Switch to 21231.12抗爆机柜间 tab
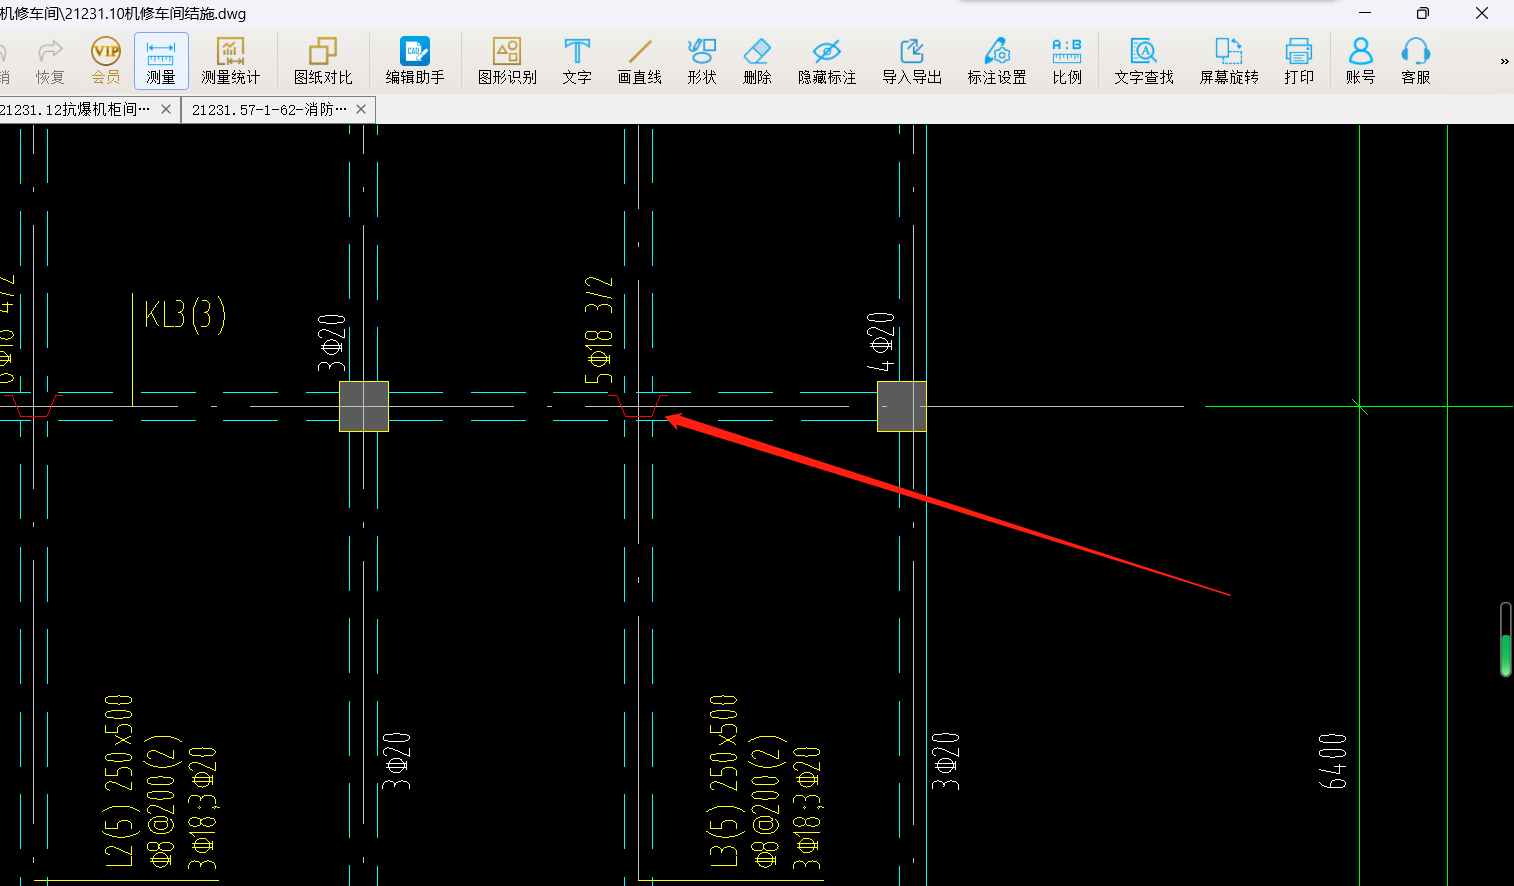This screenshot has height=886, width=1514. tap(78, 109)
